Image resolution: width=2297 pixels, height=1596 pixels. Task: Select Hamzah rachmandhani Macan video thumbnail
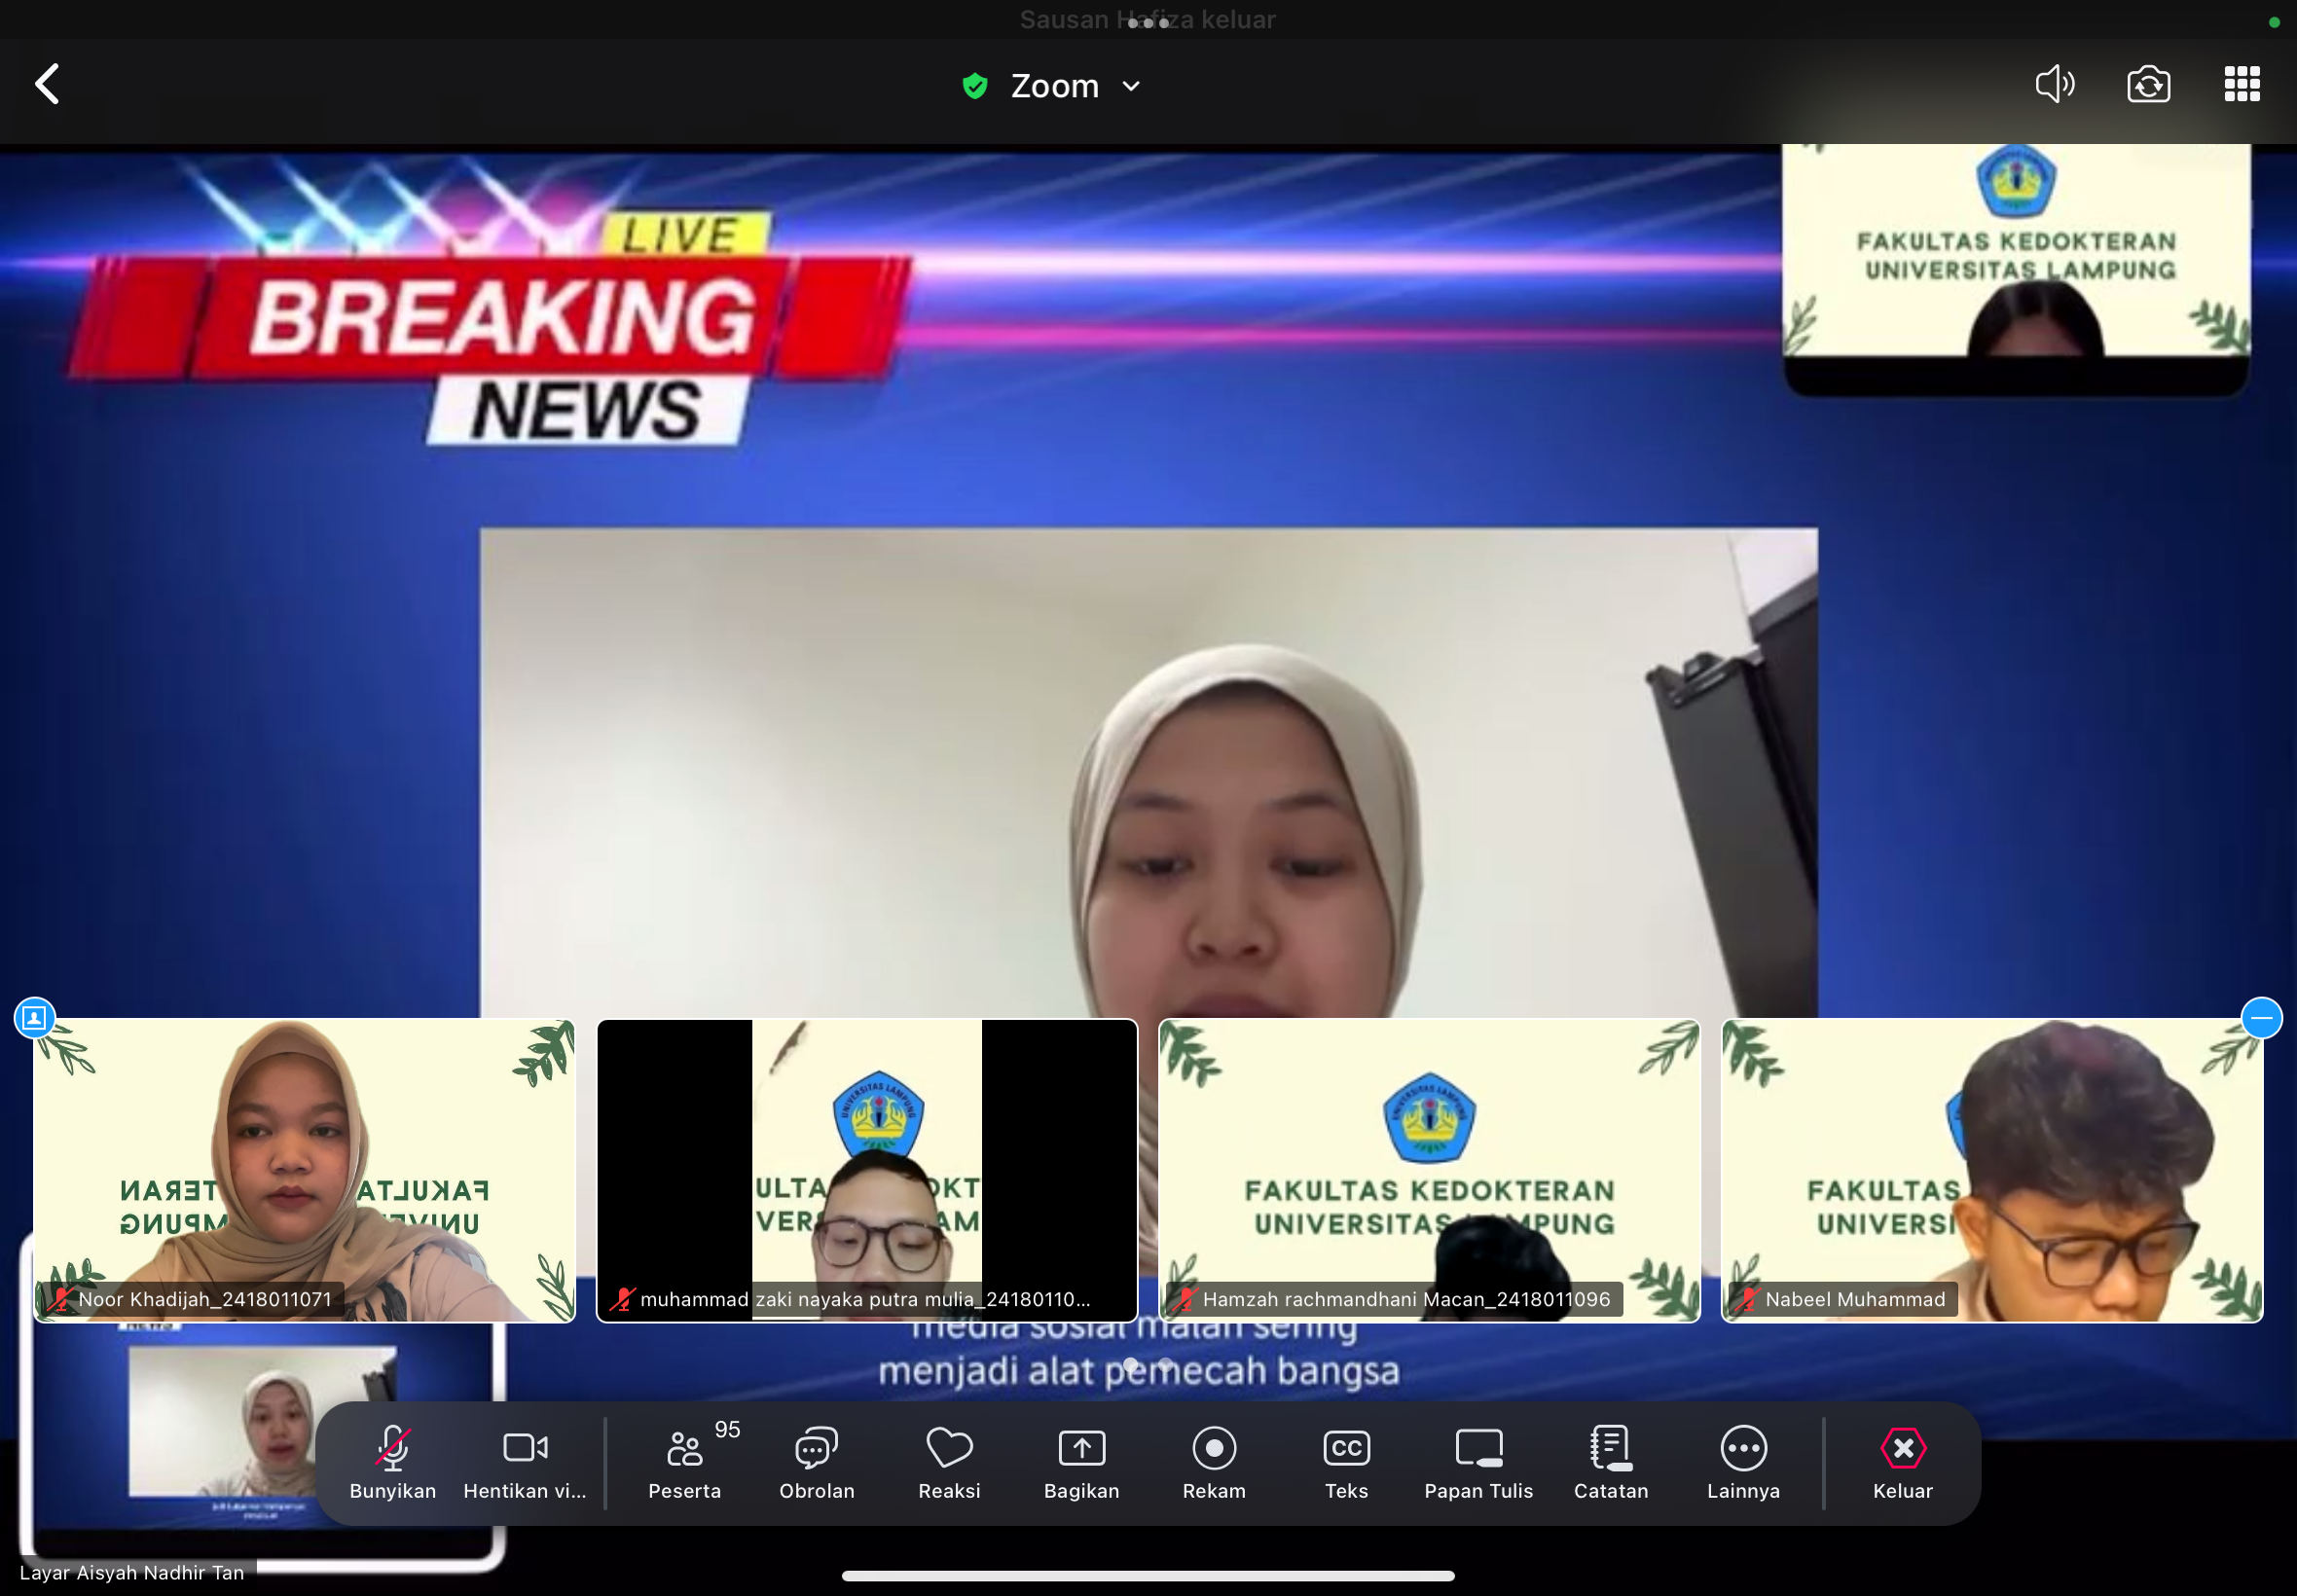pos(1429,1170)
